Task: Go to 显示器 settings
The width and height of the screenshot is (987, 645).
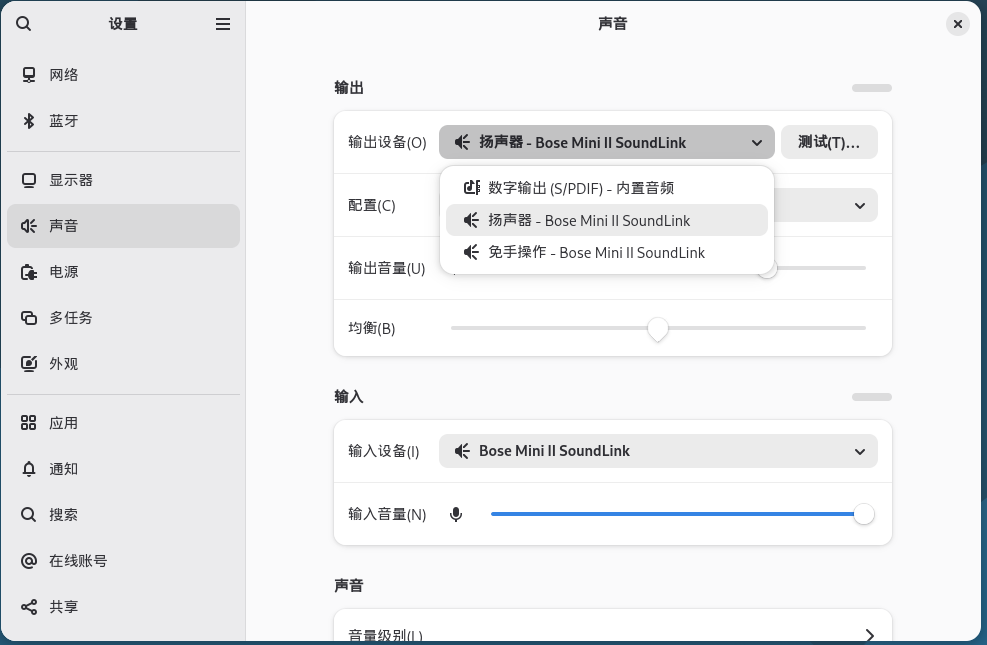Action: [x=123, y=181]
